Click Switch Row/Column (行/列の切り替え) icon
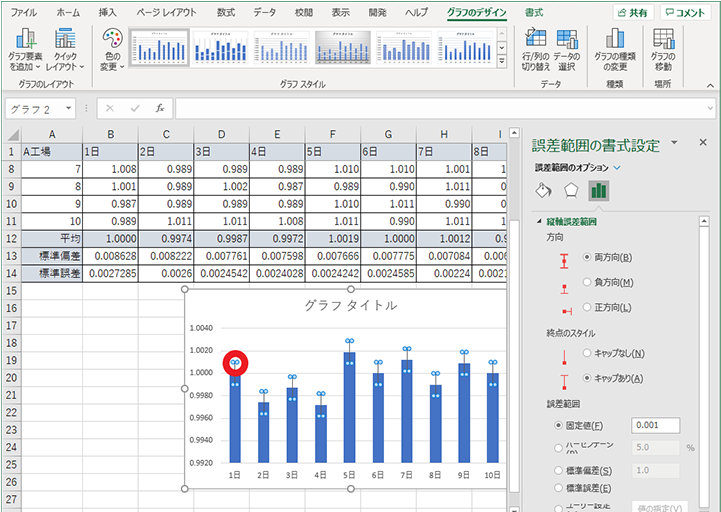The height and width of the screenshot is (512, 721). 536,50
